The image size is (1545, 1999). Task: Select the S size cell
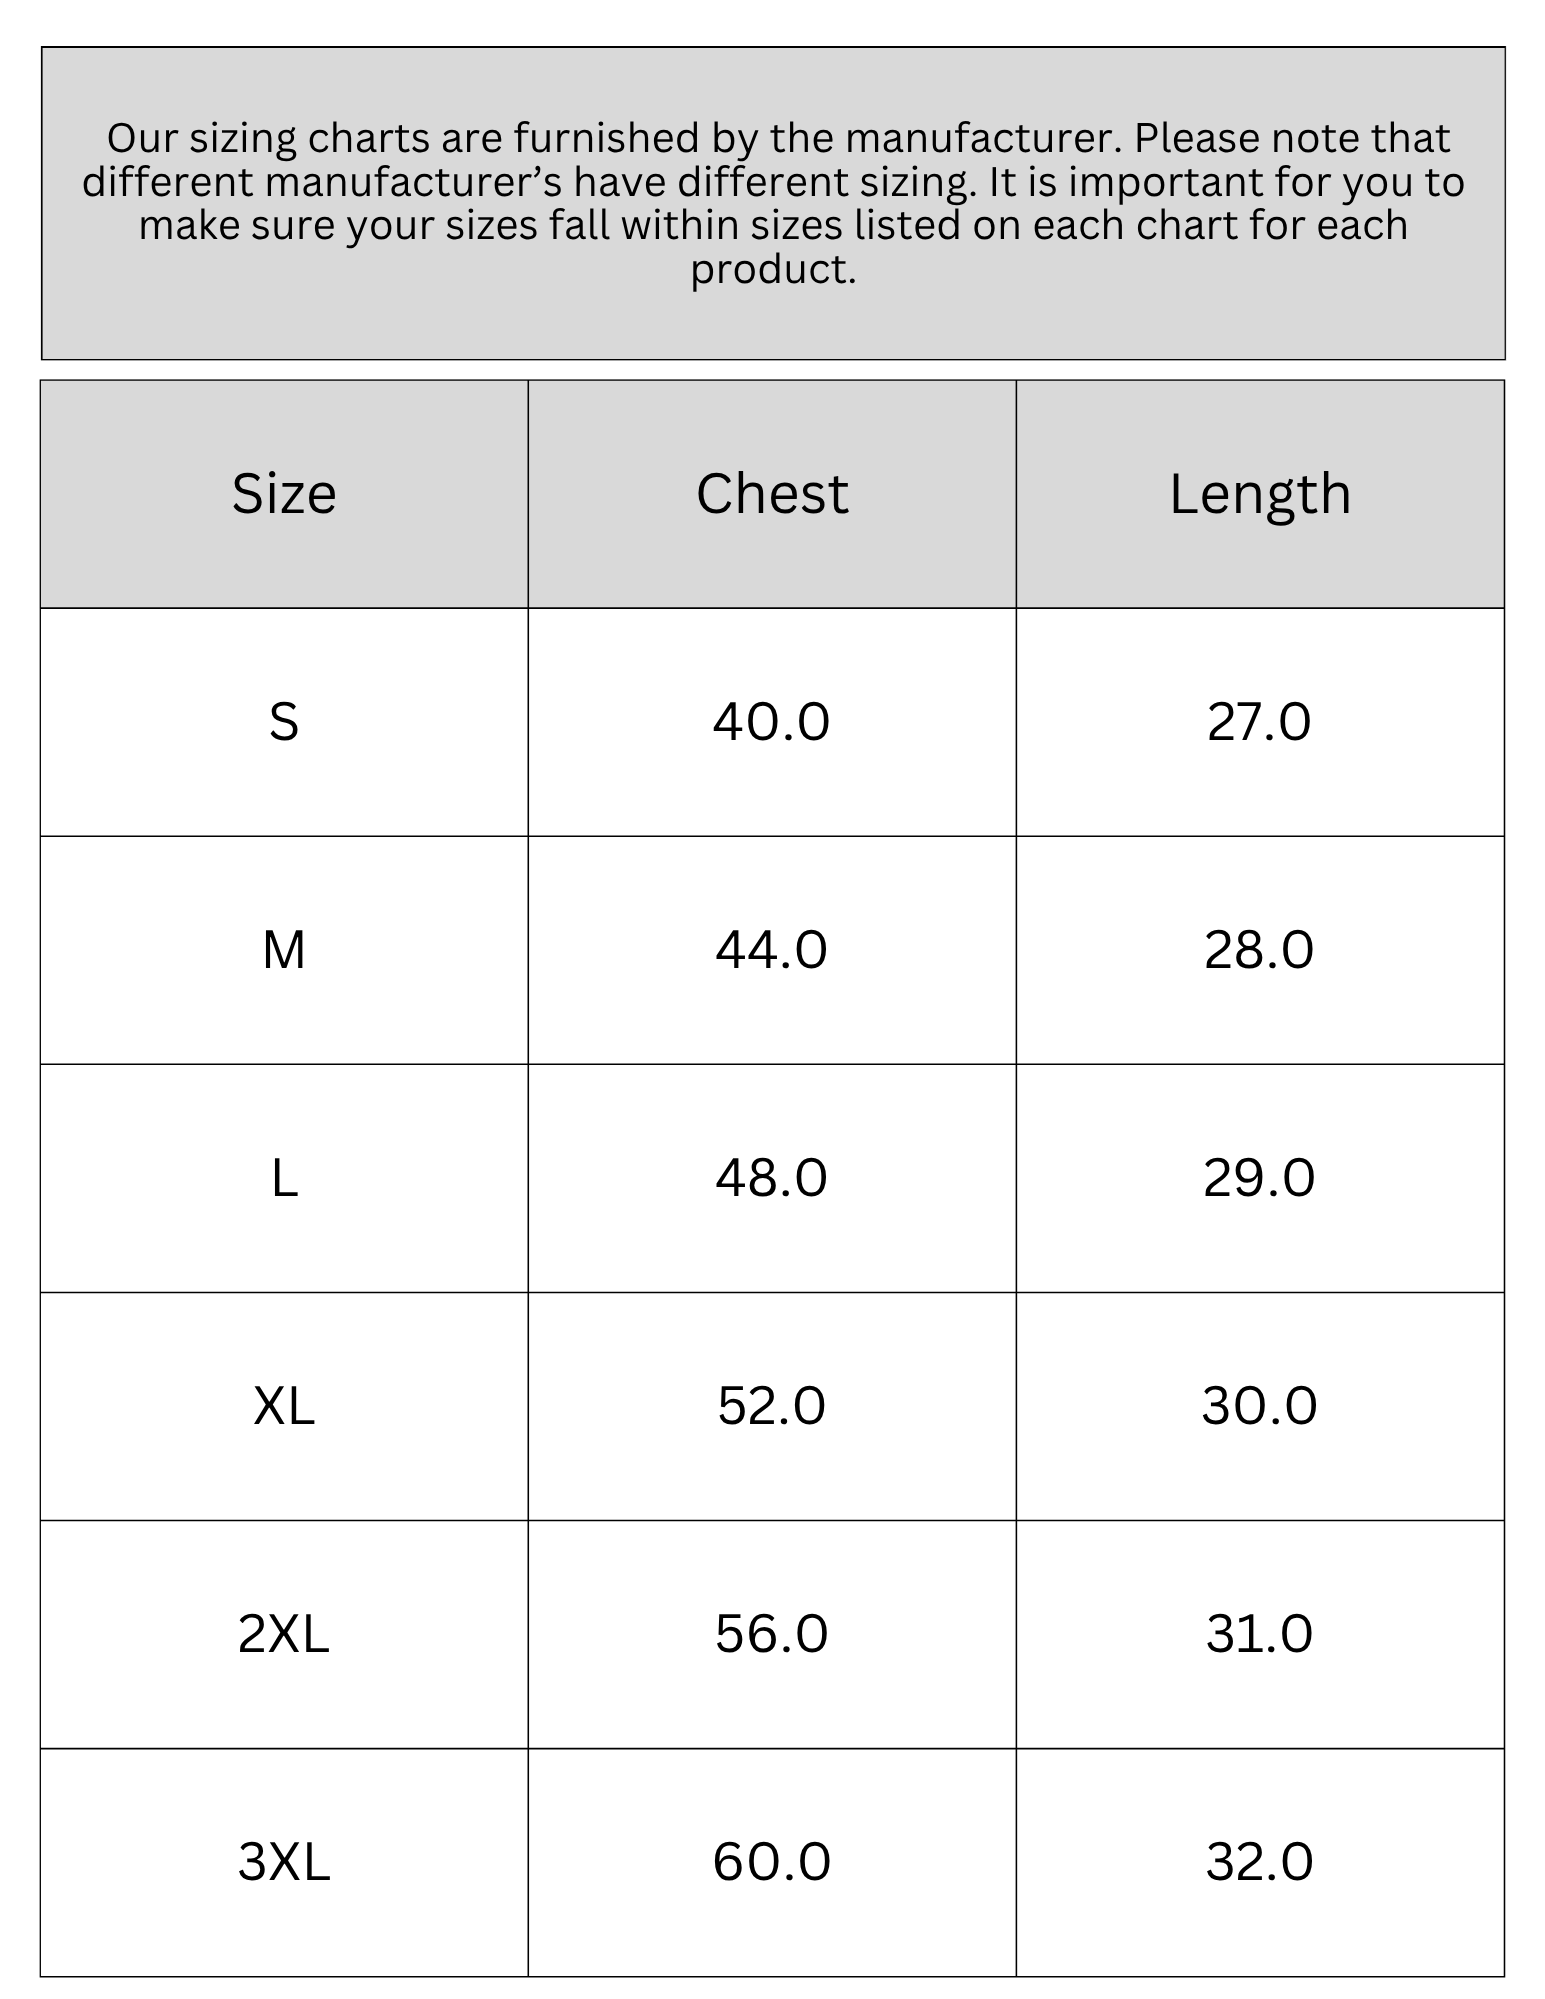pyautogui.click(x=284, y=722)
